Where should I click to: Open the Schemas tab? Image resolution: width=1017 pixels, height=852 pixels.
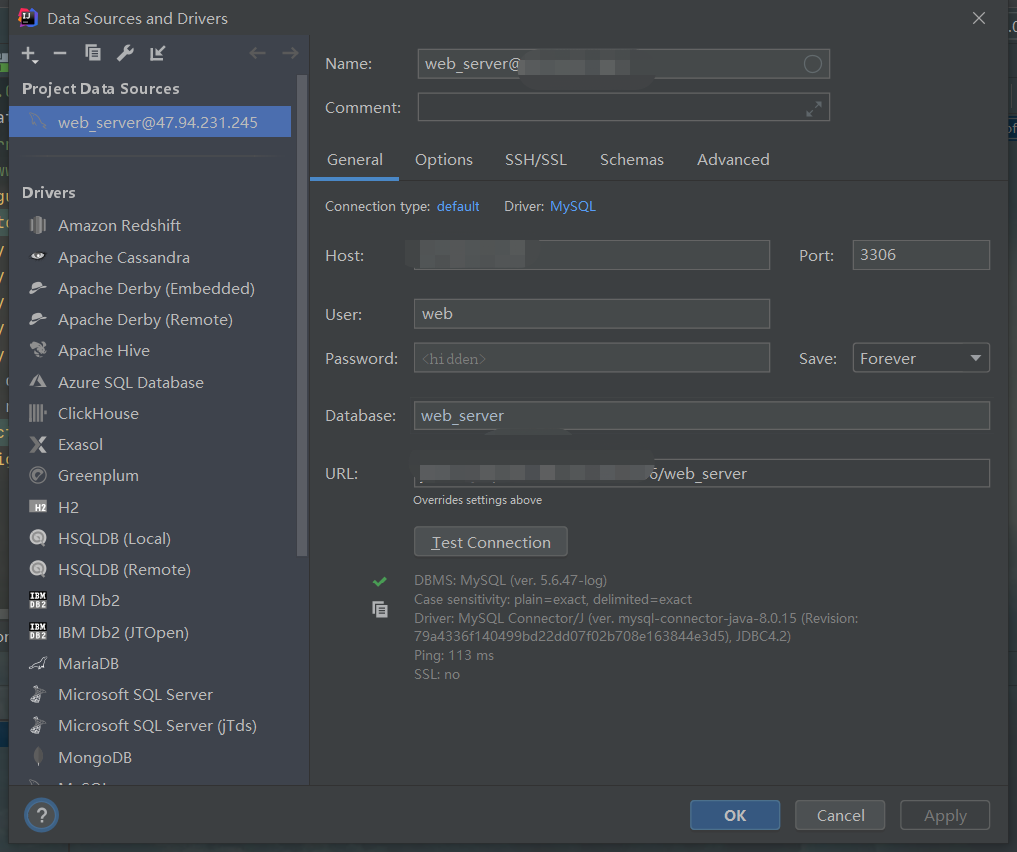point(632,160)
